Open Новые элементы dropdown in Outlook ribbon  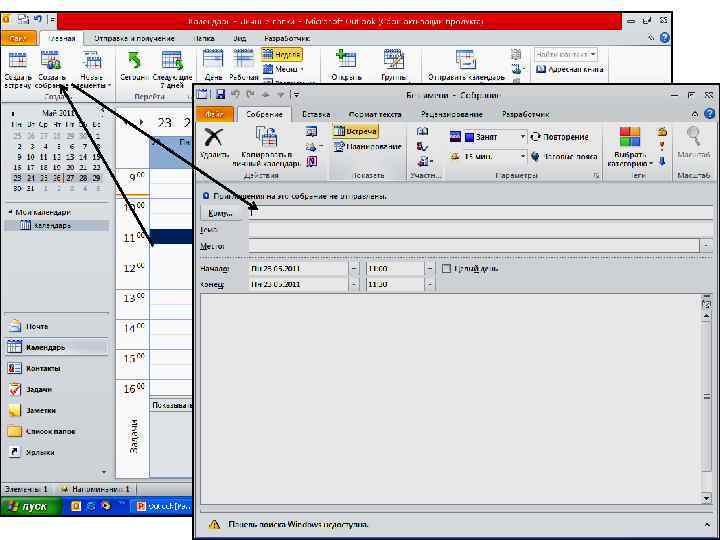[93, 70]
